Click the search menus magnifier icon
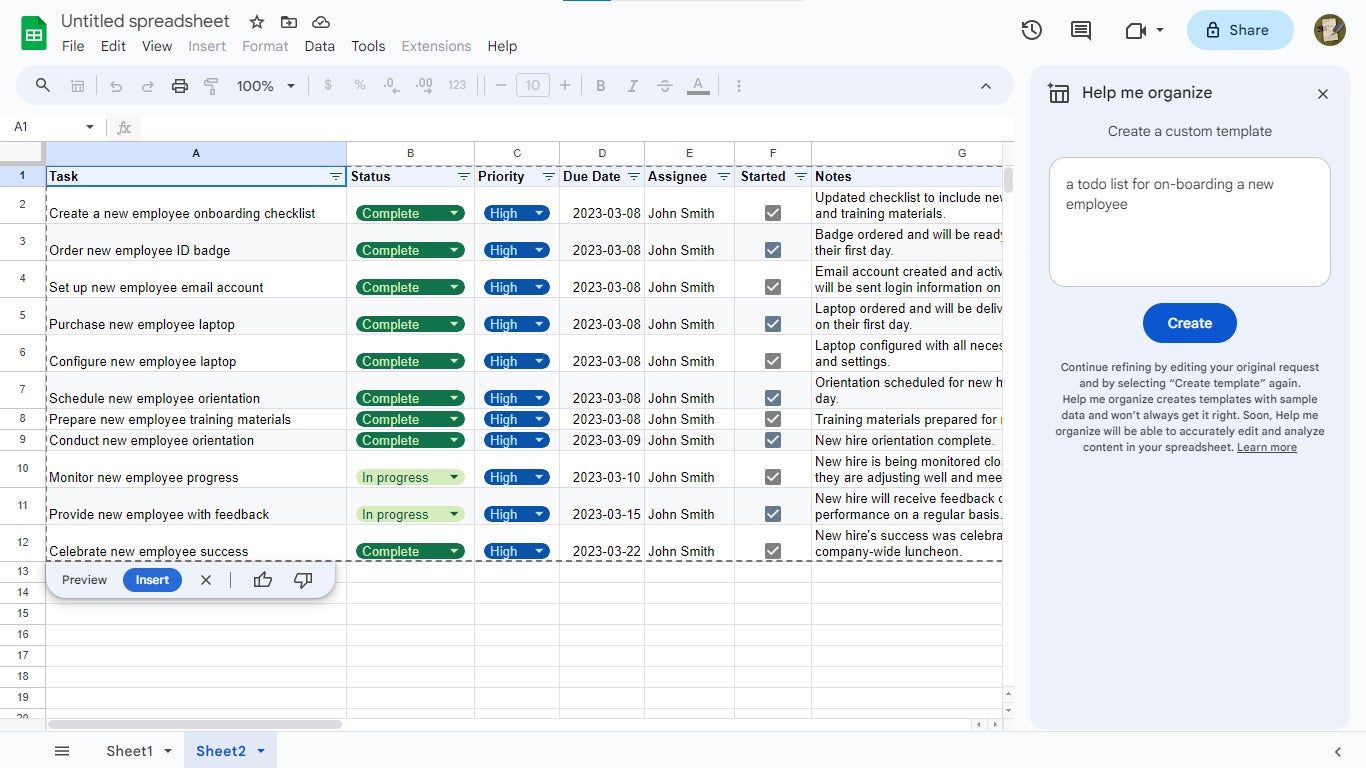This screenshot has width=1366, height=768. 43,86
